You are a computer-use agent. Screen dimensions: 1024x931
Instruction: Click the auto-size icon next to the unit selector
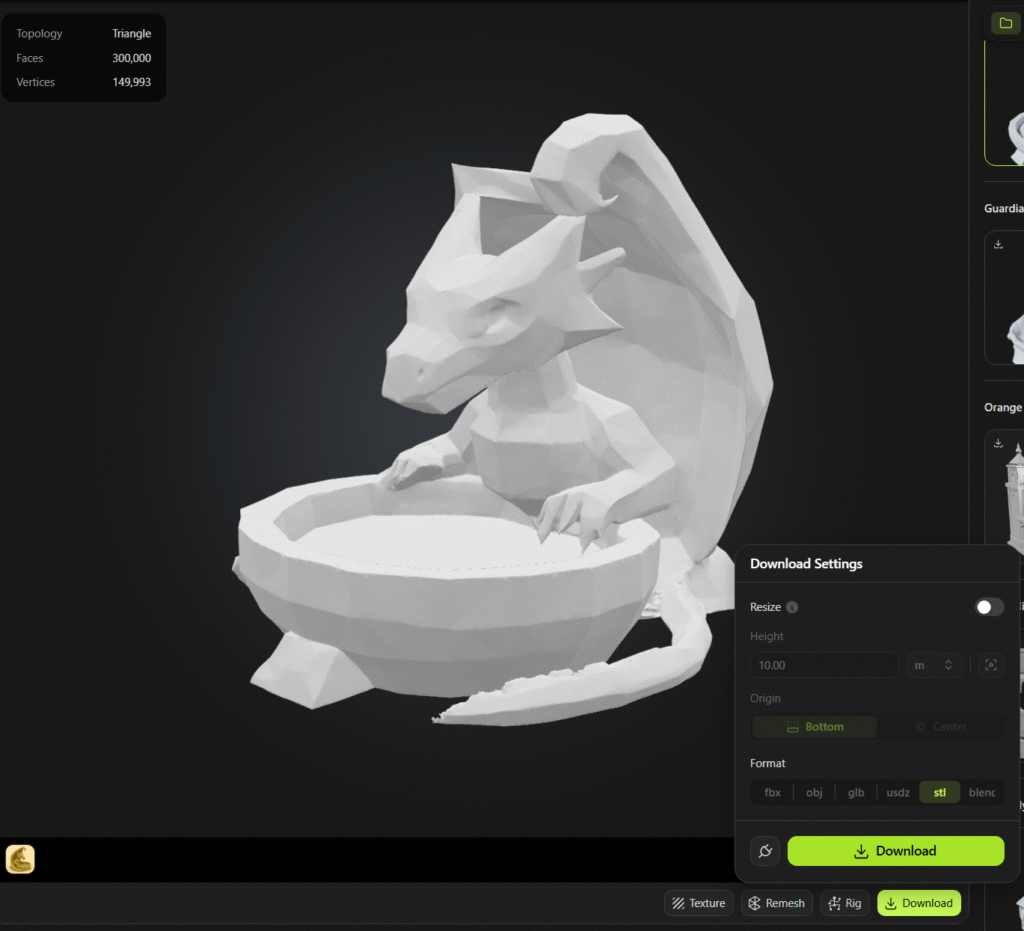click(x=990, y=665)
